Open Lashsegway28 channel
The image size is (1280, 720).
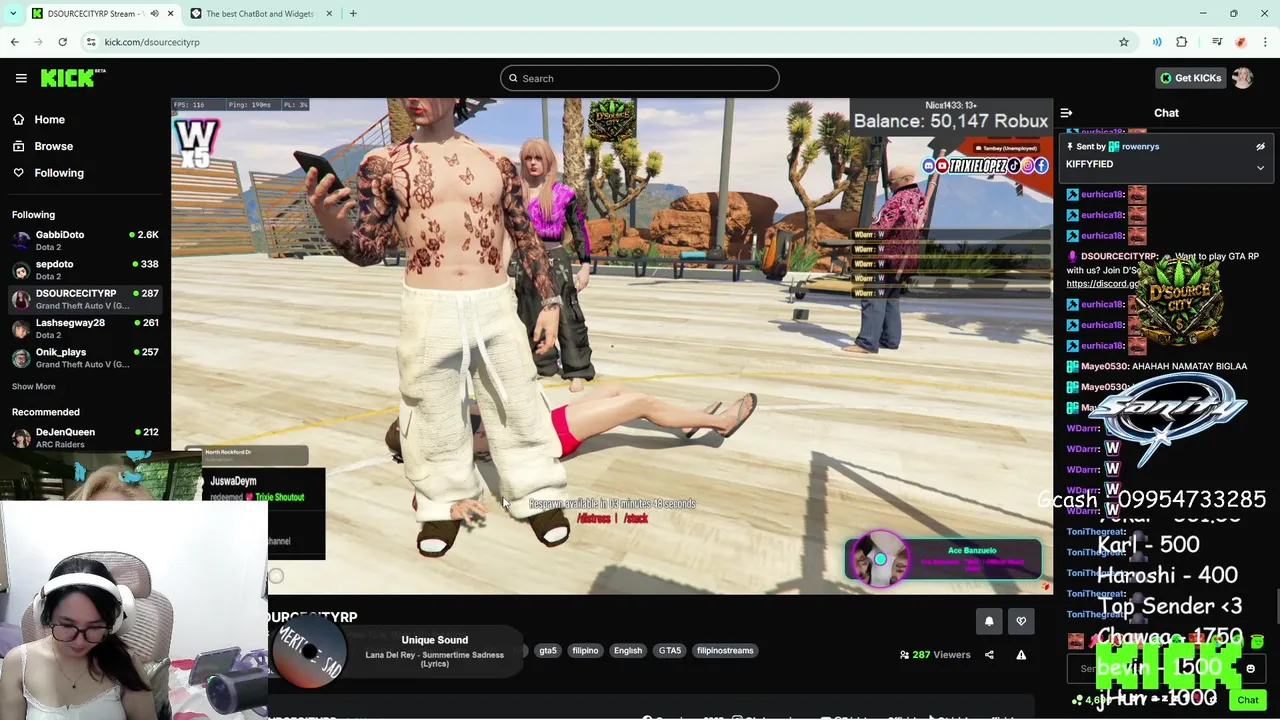85,328
